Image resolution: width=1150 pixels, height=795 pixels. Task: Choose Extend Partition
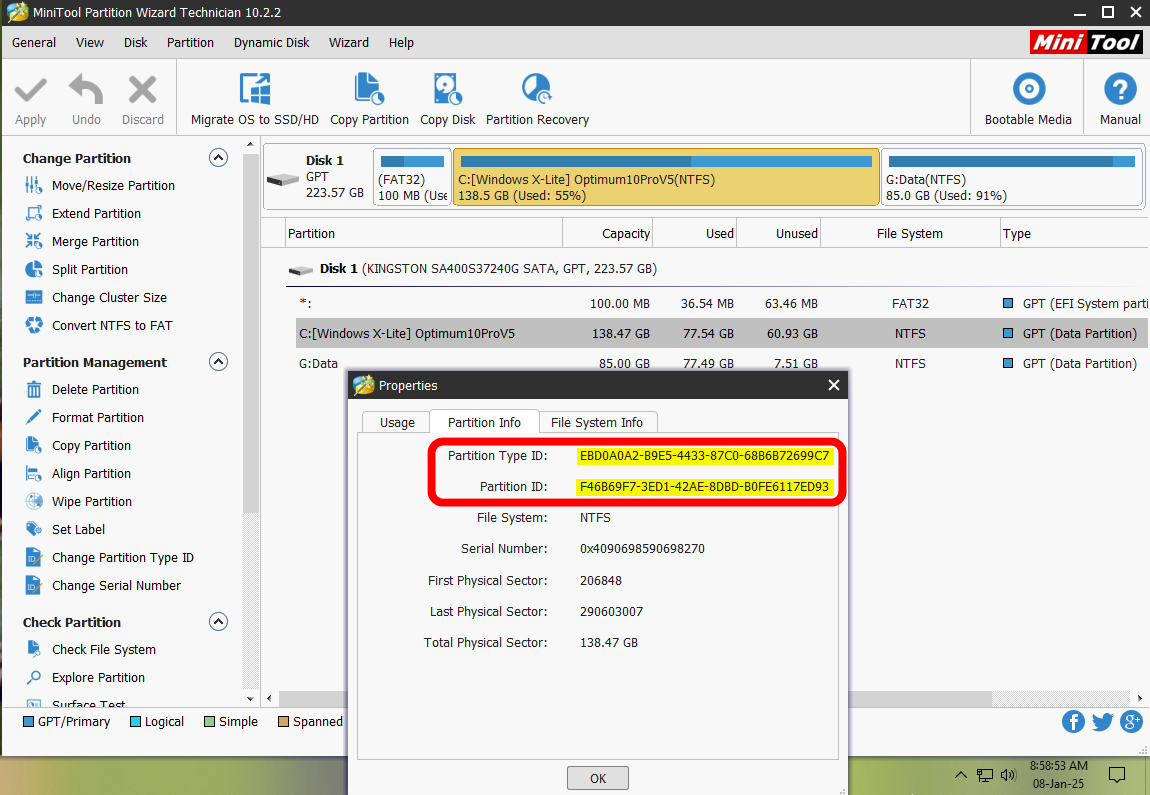click(x=96, y=213)
